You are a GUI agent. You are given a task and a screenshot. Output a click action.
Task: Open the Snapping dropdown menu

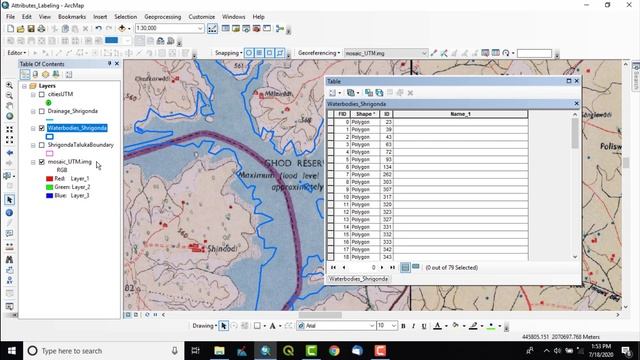tap(229, 53)
